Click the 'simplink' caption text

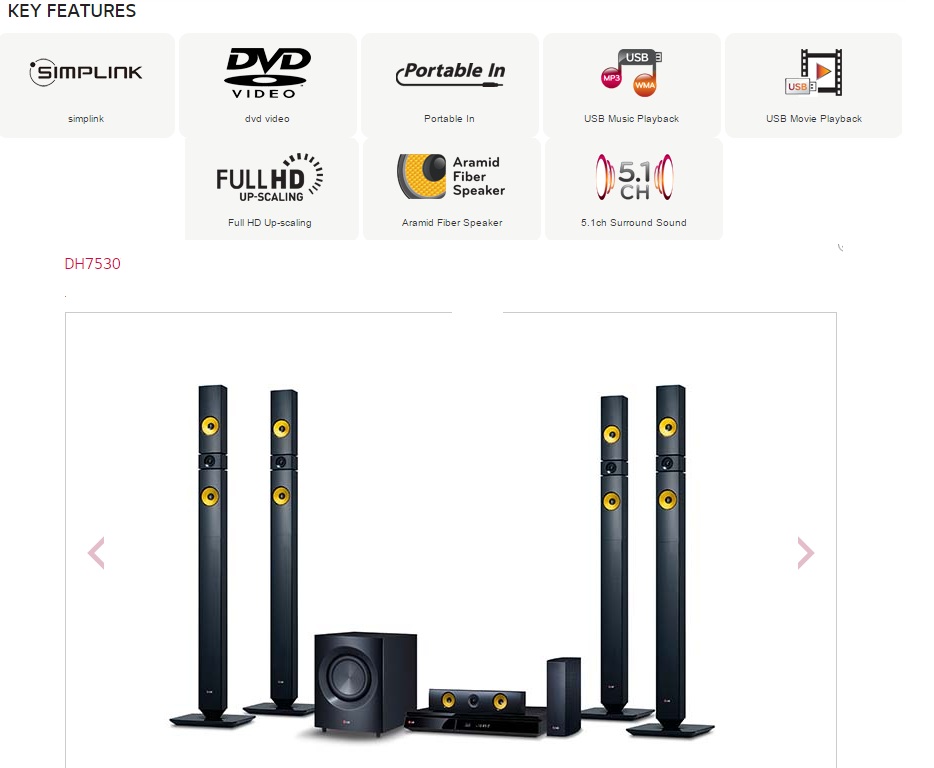(x=86, y=119)
